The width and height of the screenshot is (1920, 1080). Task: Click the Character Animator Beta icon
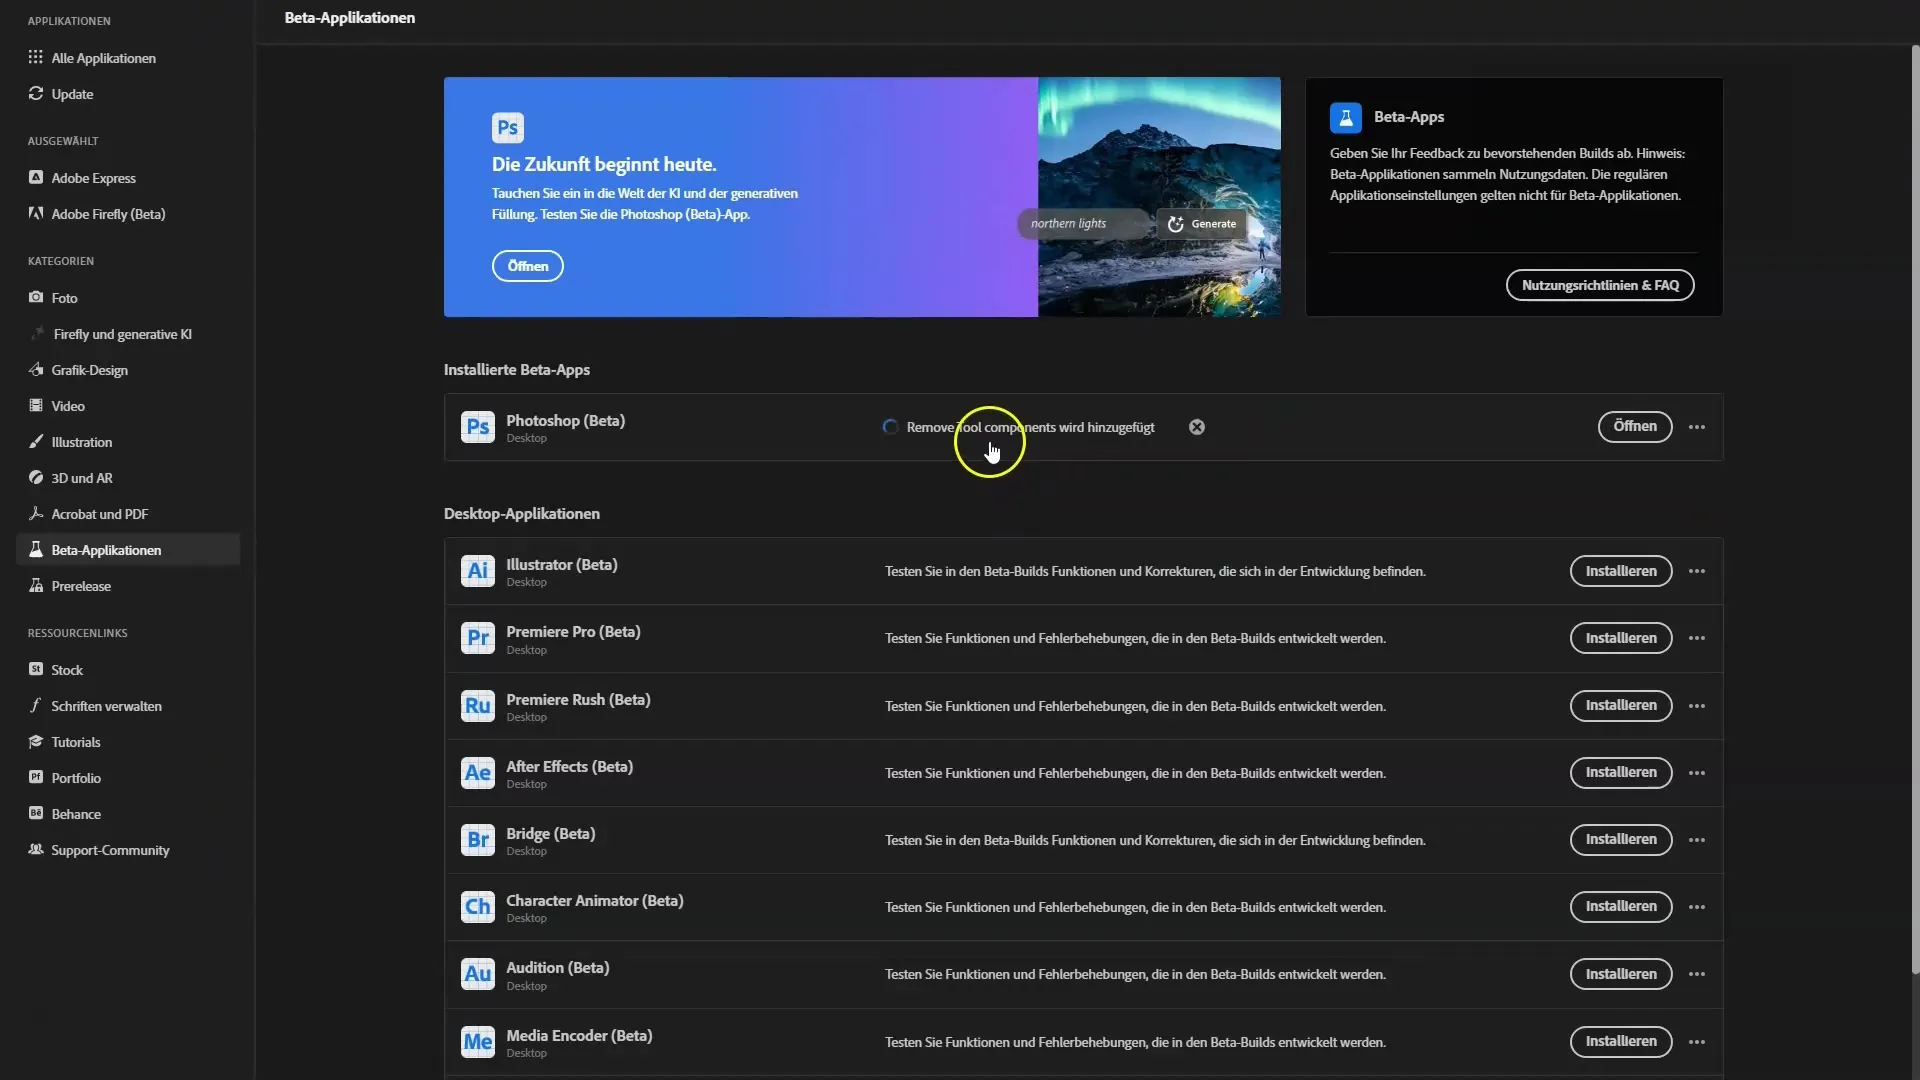476,906
